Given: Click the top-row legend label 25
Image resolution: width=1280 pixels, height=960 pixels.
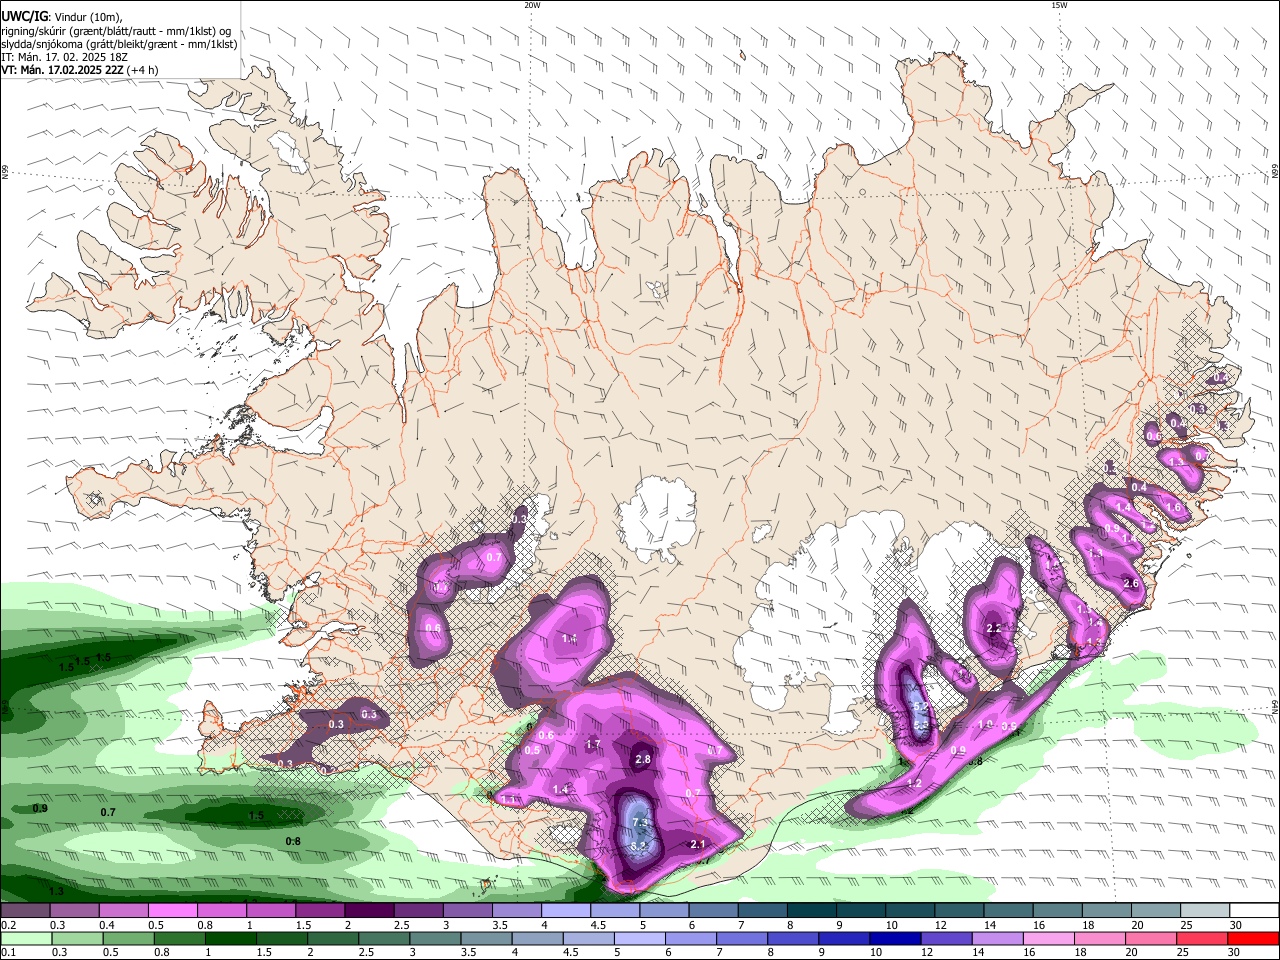Looking at the screenshot, I should click(x=1185, y=925).
